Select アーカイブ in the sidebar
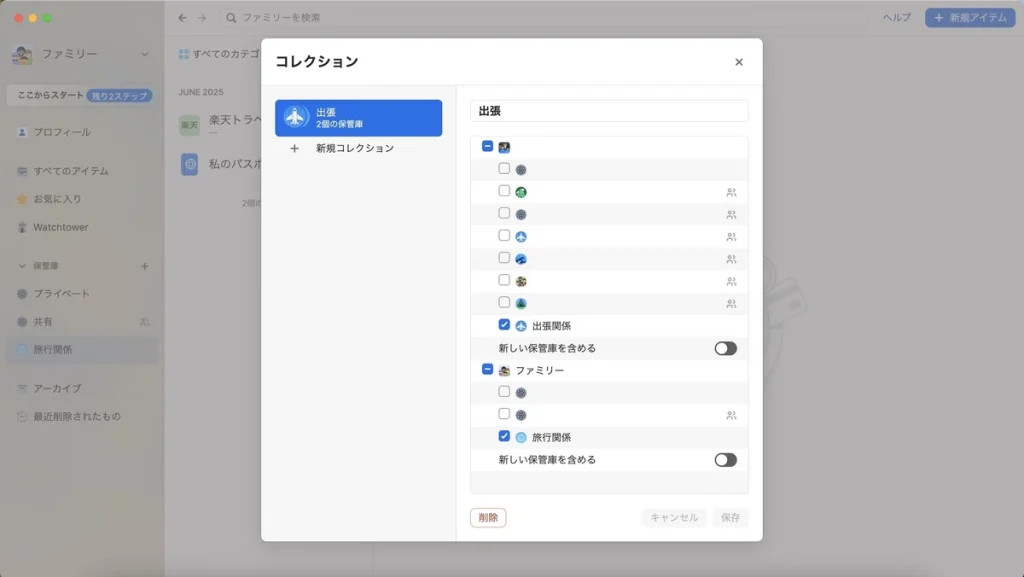The image size is (1024, 577). (x=57, y=388)
